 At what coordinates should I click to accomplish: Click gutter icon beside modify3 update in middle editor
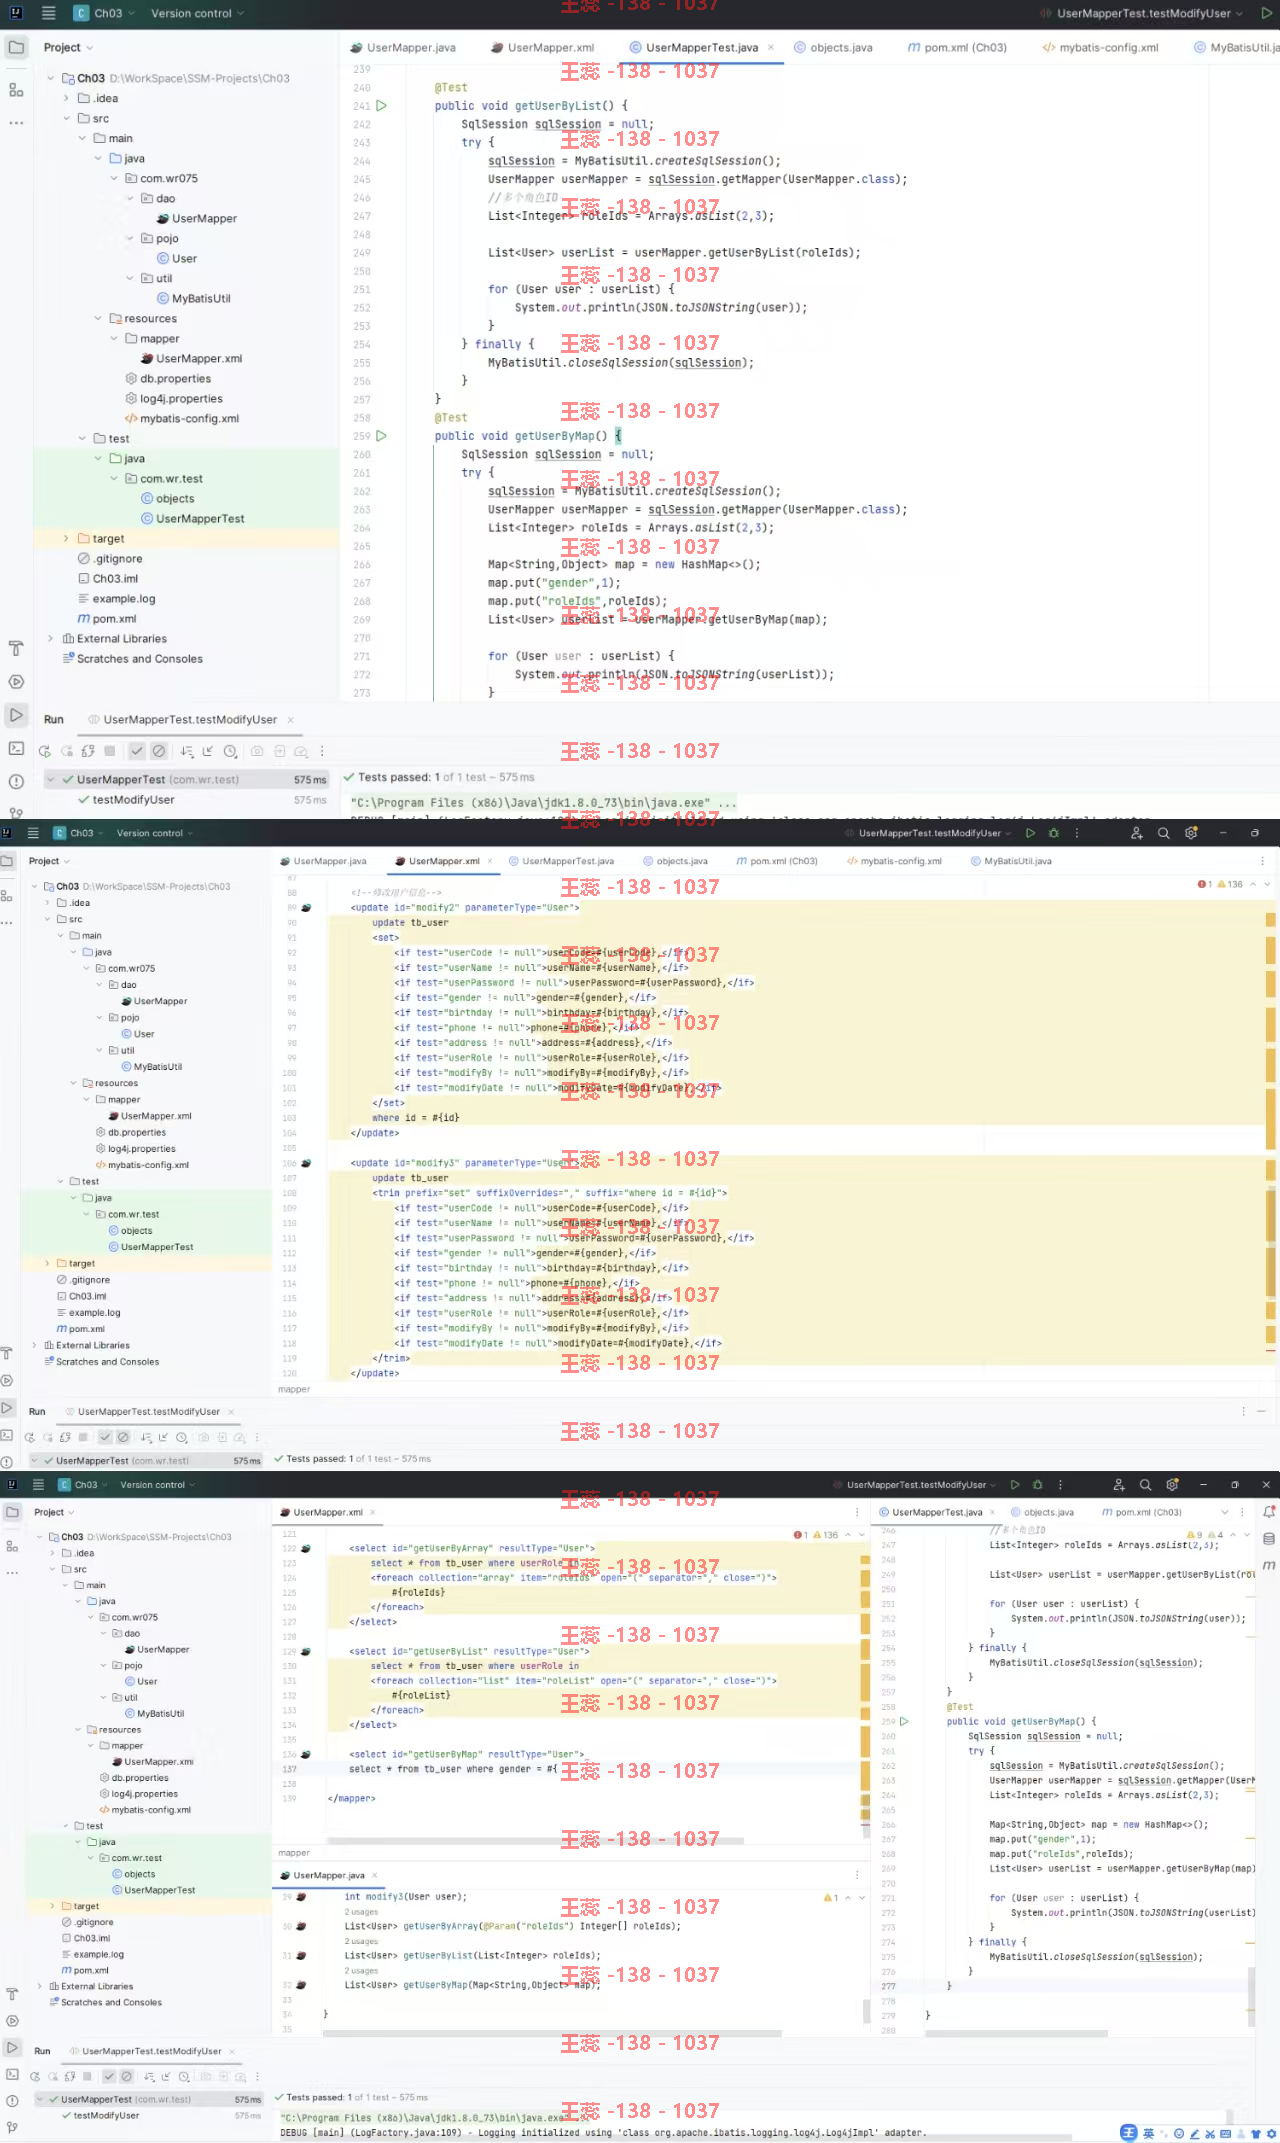[306, 1163]
